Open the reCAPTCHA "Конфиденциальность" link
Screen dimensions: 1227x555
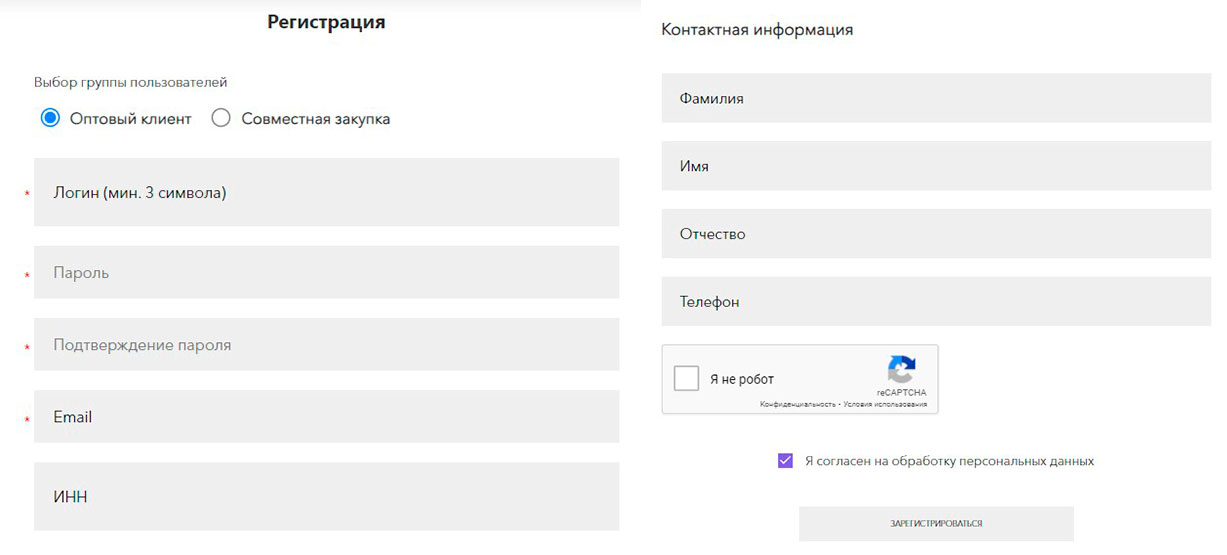pos(797,405)
